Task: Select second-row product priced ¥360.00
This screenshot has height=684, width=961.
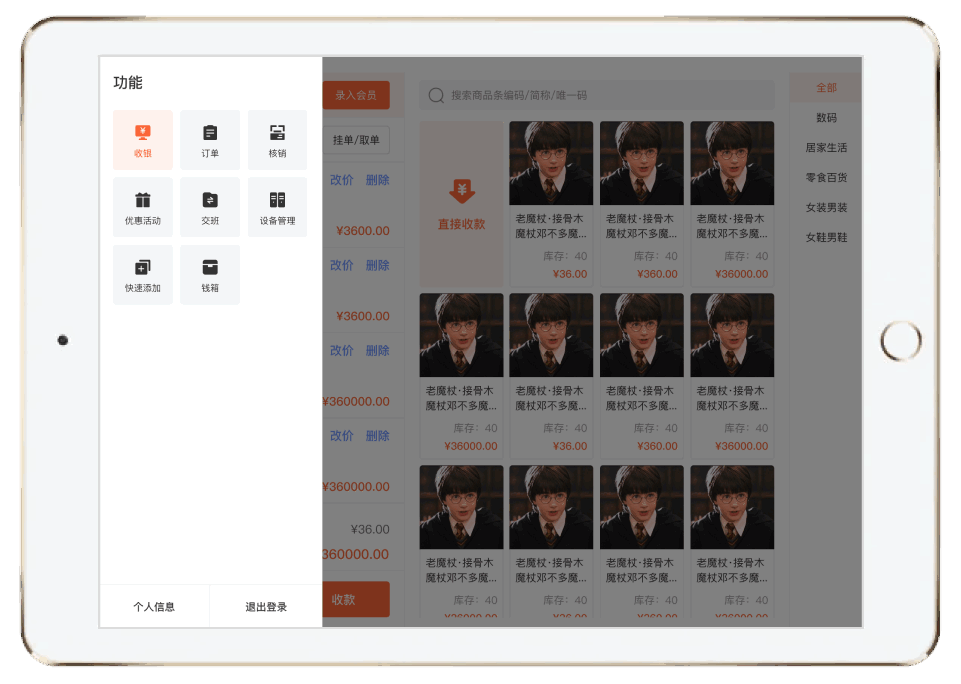Action: click(x=642, y=376)
